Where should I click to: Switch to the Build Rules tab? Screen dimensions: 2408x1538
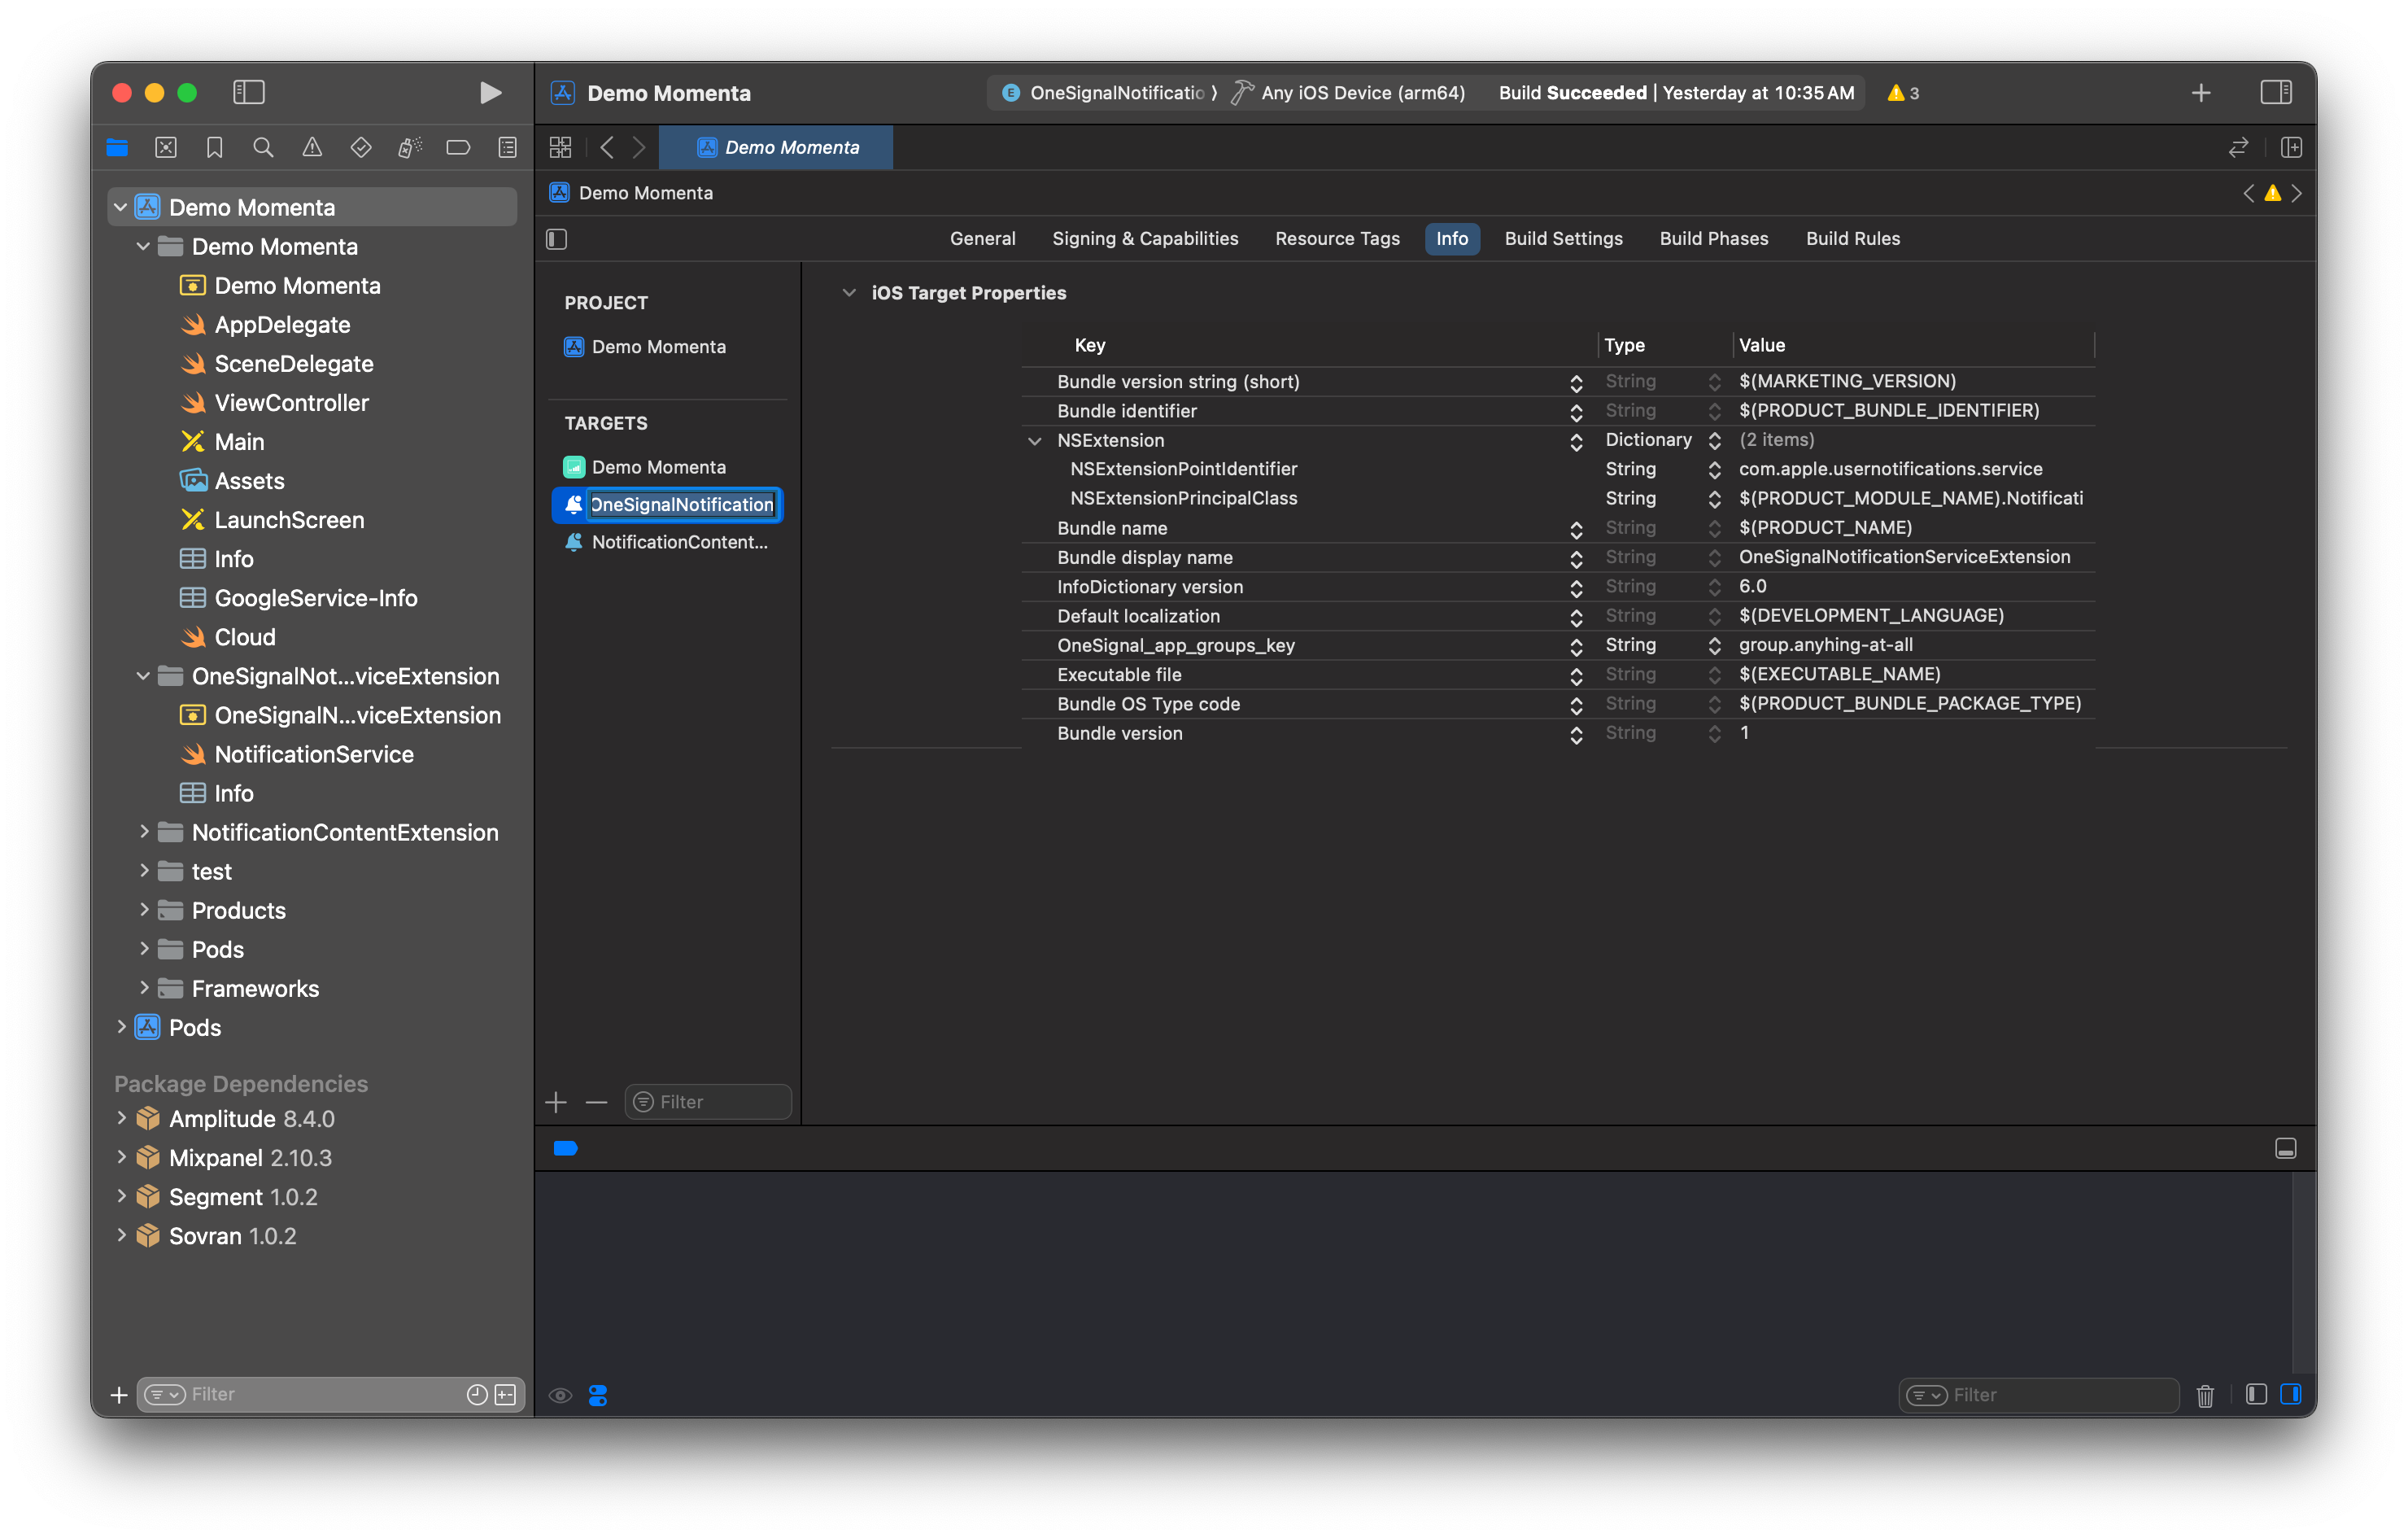point(1852,239)
